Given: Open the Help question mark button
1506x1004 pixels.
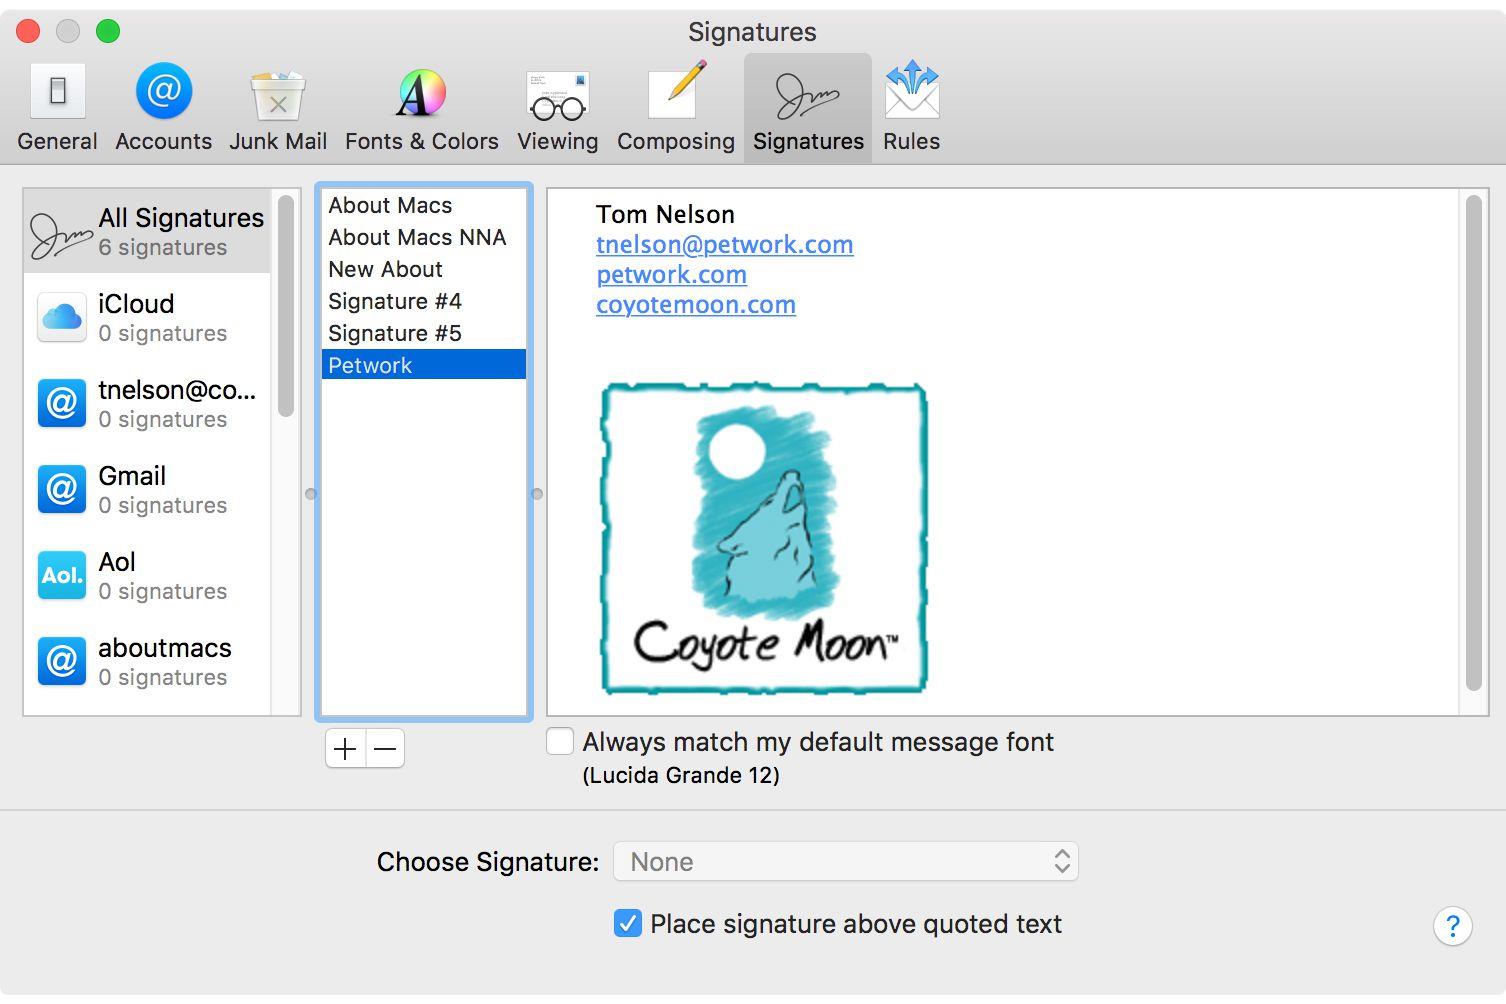Looking at the screenshot, I should tap(1452, 926).
